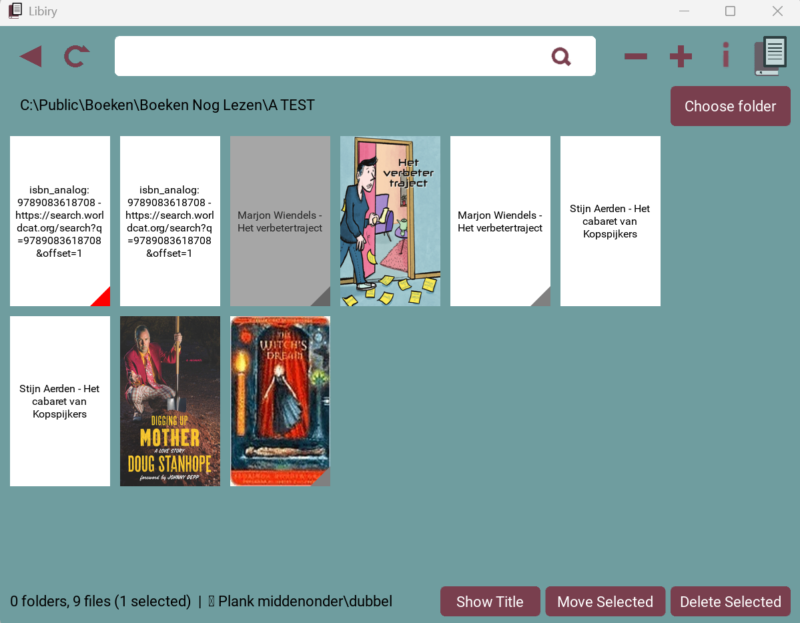
Task: Click the plus zoom-in icon
Action: pos(681,56)
